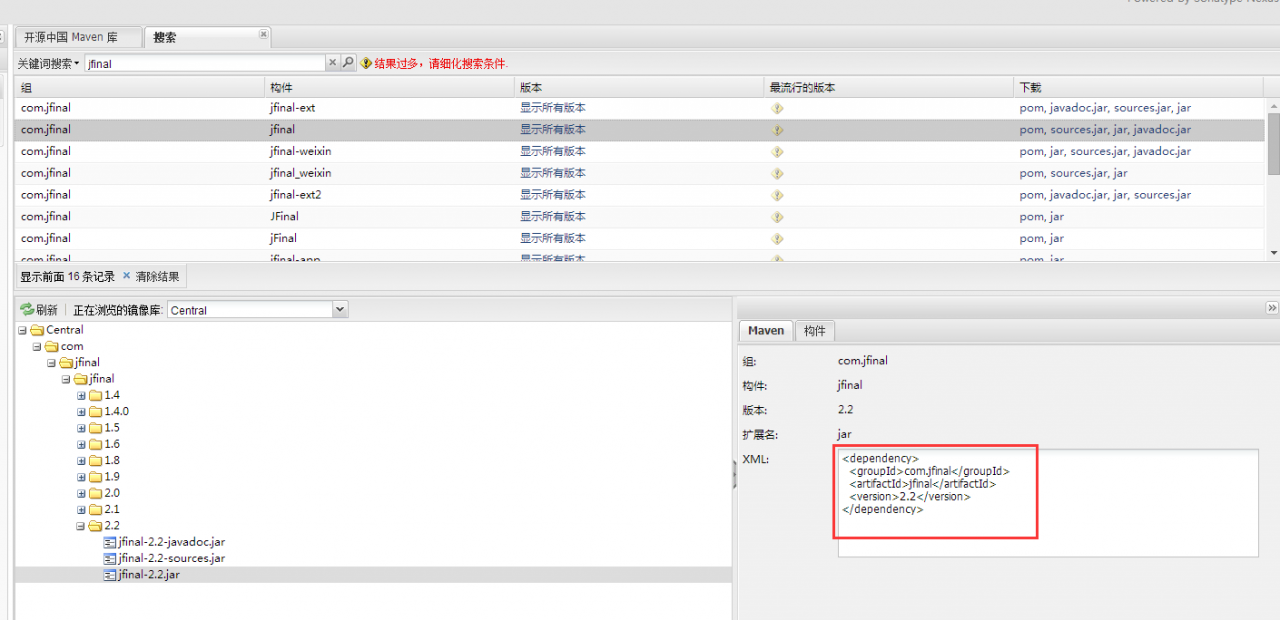
Task: Expand the 1.4.0 version folder
Action: tap(82, 412)
